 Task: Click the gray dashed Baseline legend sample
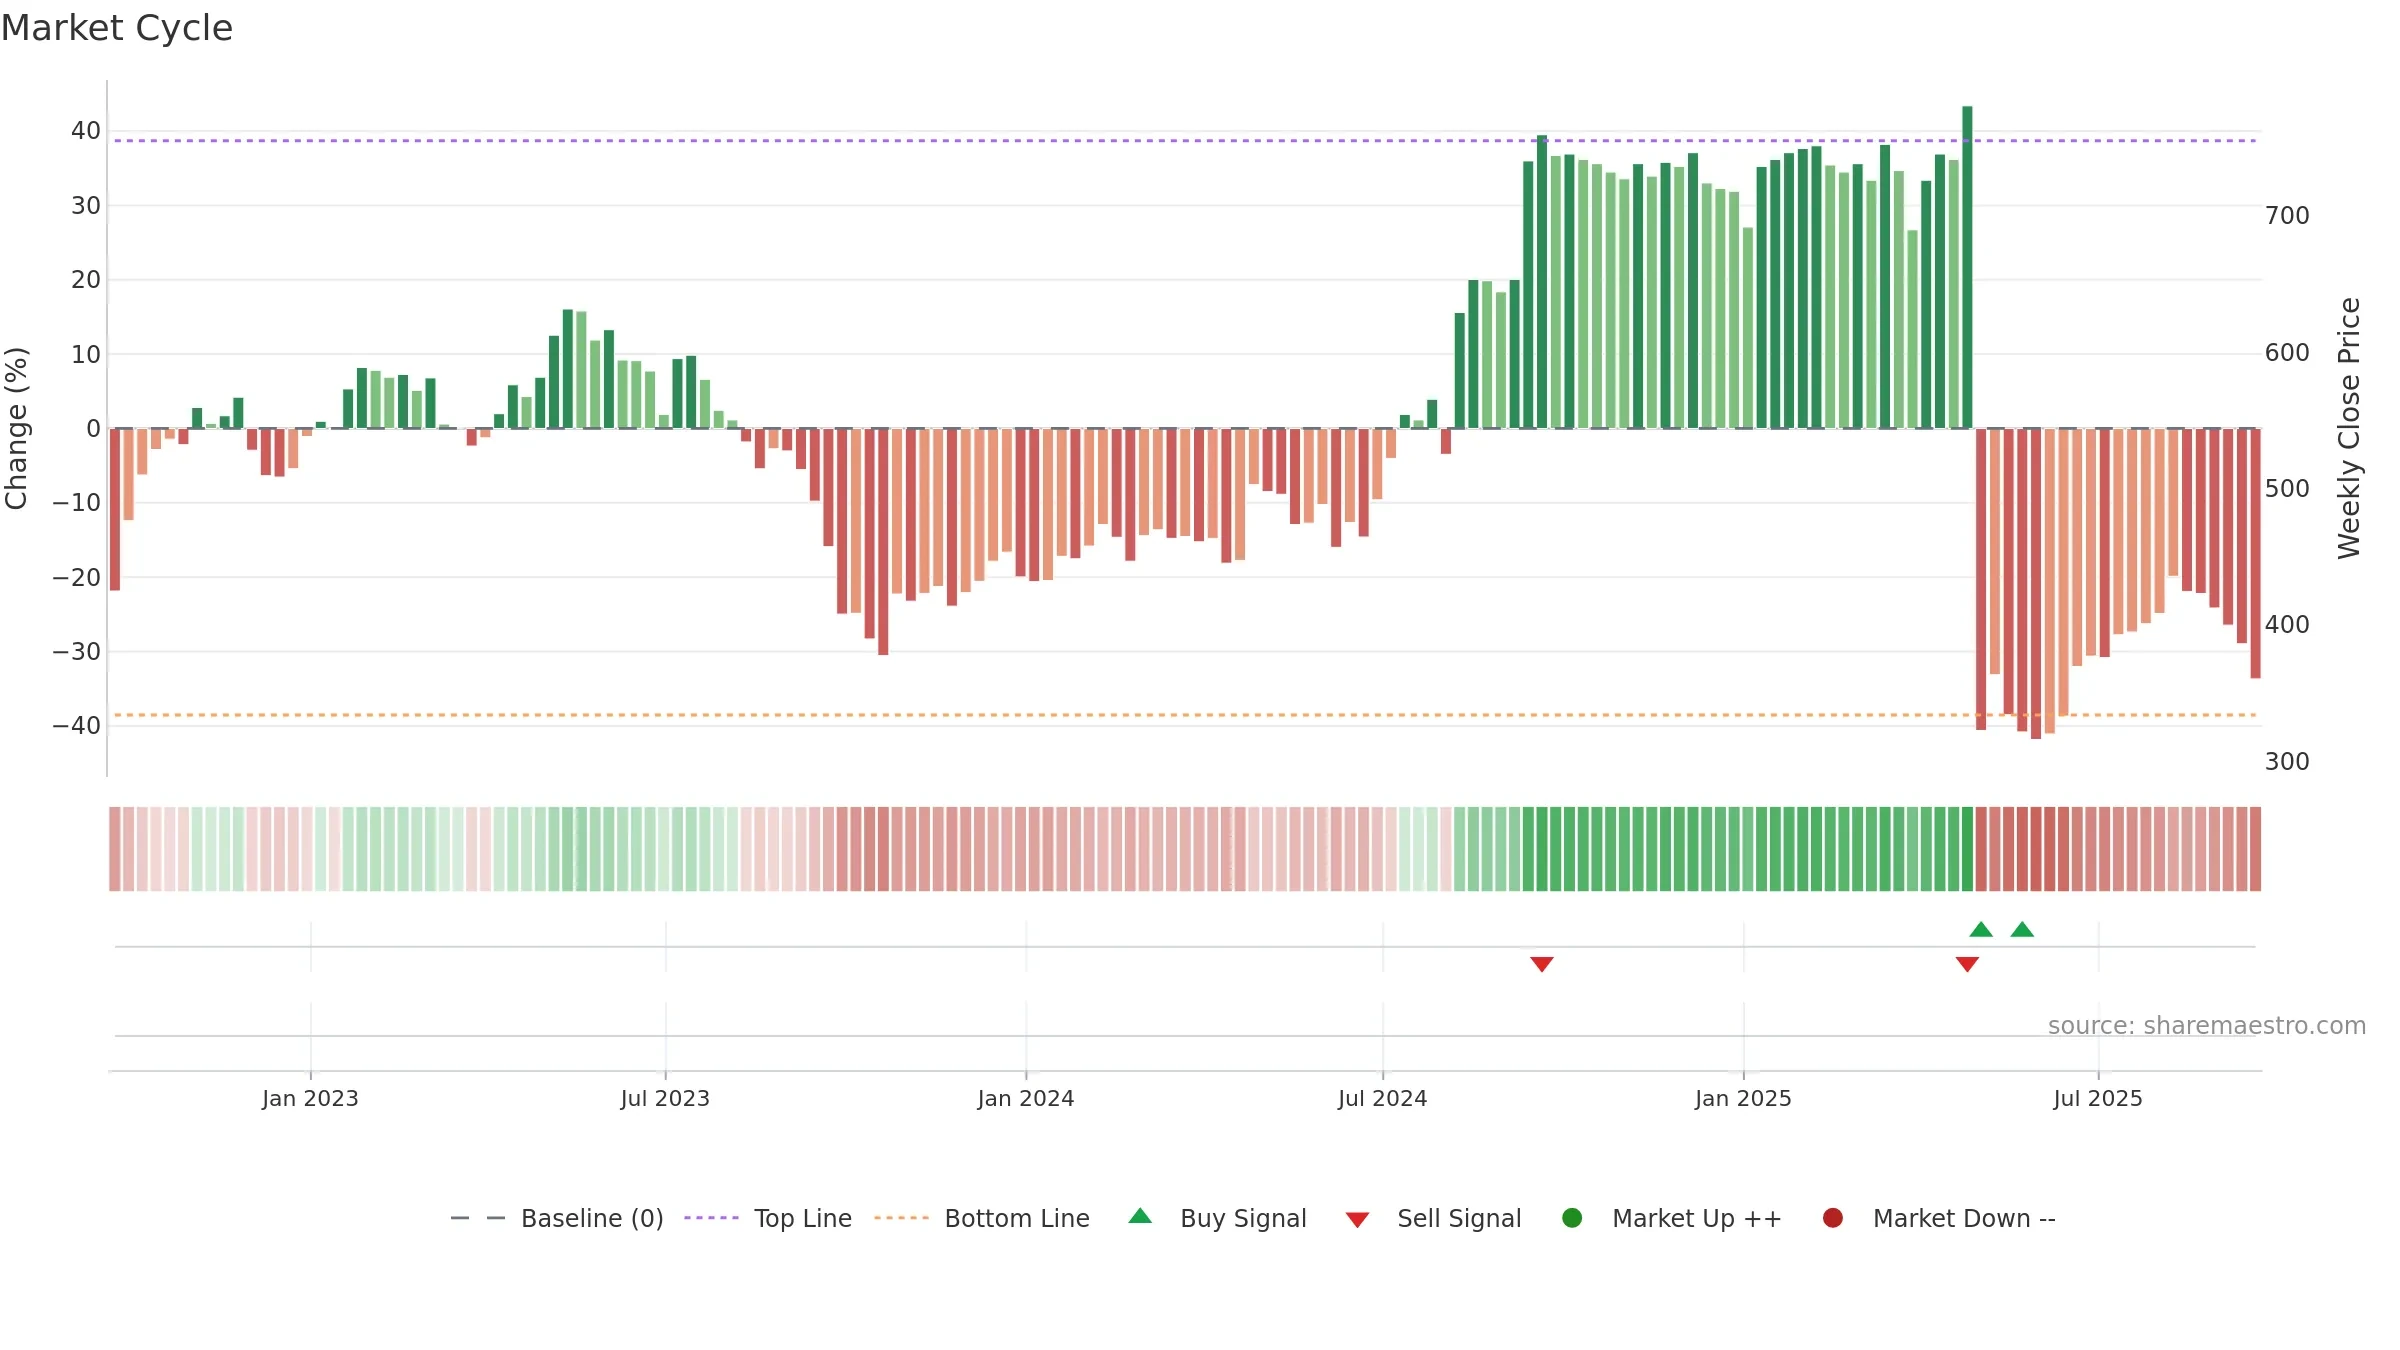[x=478, y=1218]
